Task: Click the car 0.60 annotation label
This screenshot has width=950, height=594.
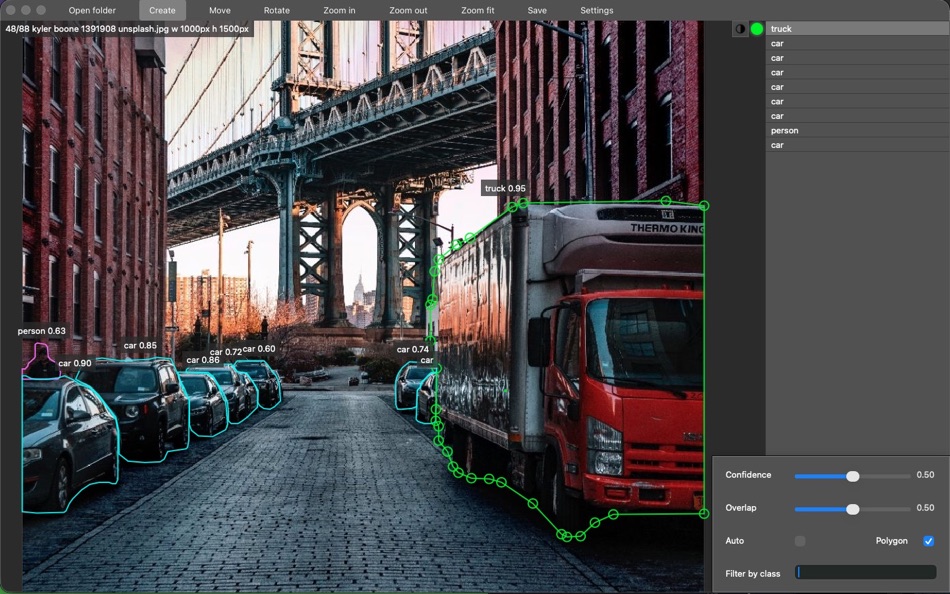Action: (259, 349)
